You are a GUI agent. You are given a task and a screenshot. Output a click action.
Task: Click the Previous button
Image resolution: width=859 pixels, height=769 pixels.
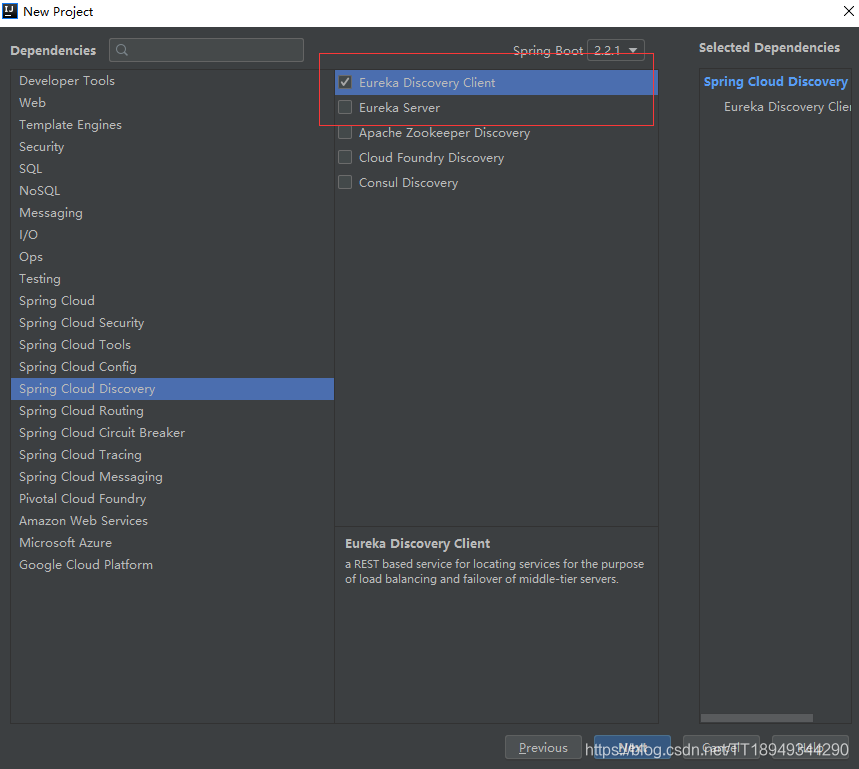(543, 748)
